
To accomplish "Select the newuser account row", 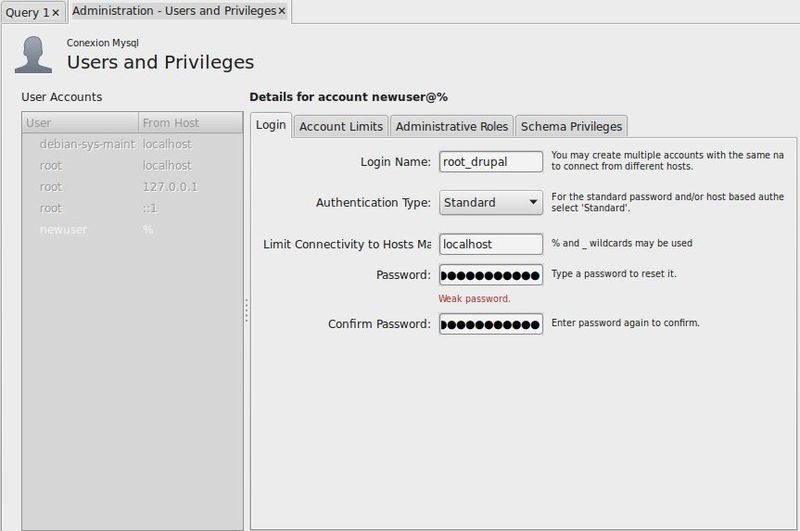I will [x=133, y=230].
